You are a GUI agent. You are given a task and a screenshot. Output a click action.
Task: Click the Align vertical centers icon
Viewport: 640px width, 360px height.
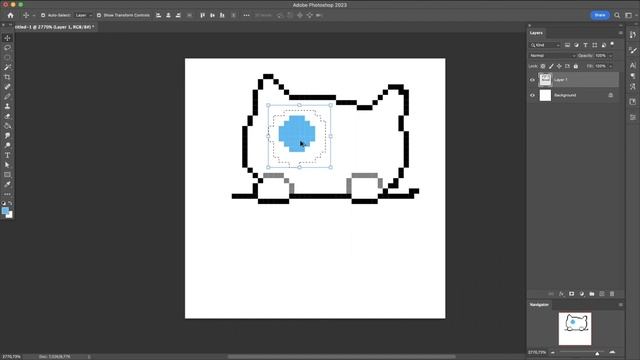212,15
